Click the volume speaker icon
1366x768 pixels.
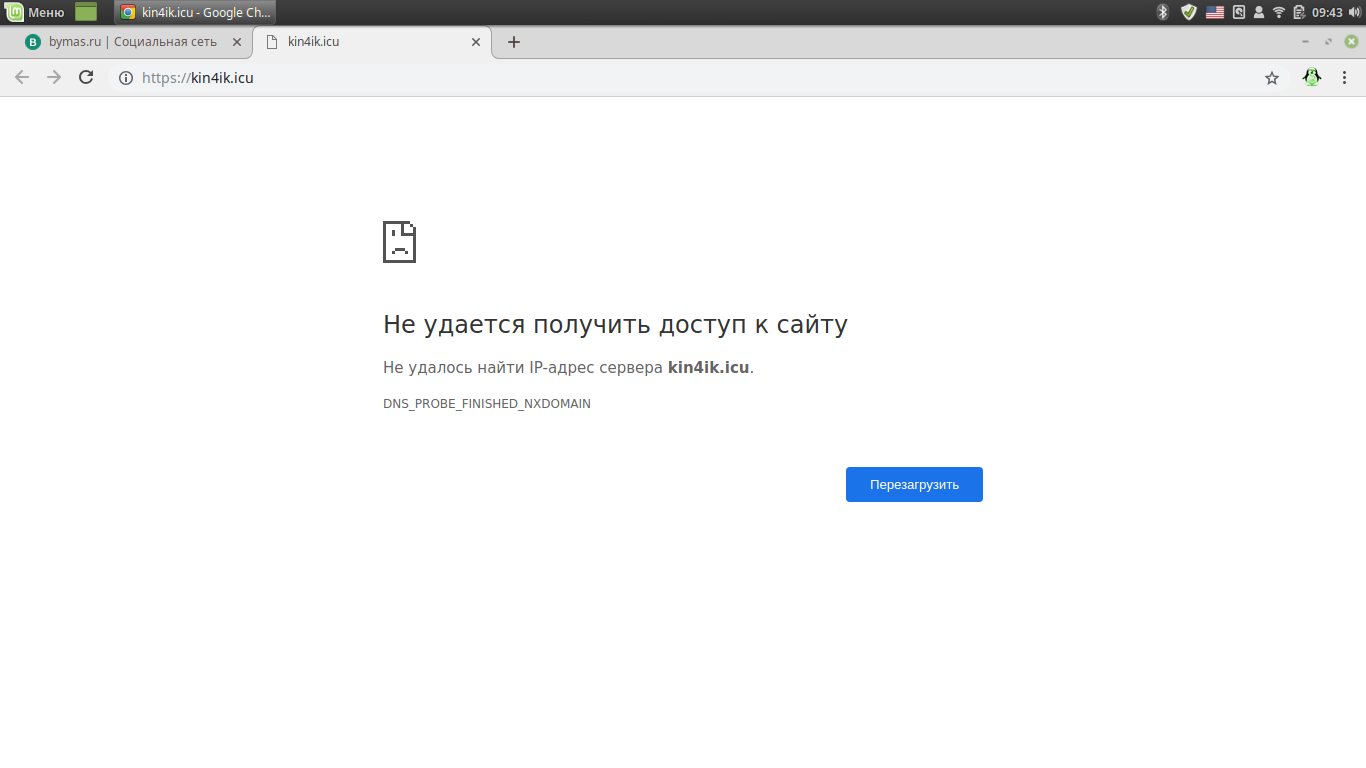1354,12
